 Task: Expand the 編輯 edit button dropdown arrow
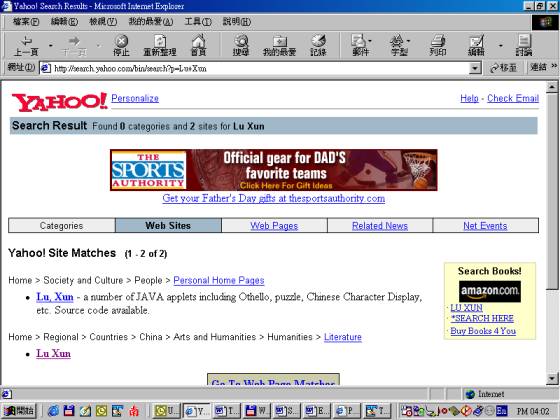[500, 46]
